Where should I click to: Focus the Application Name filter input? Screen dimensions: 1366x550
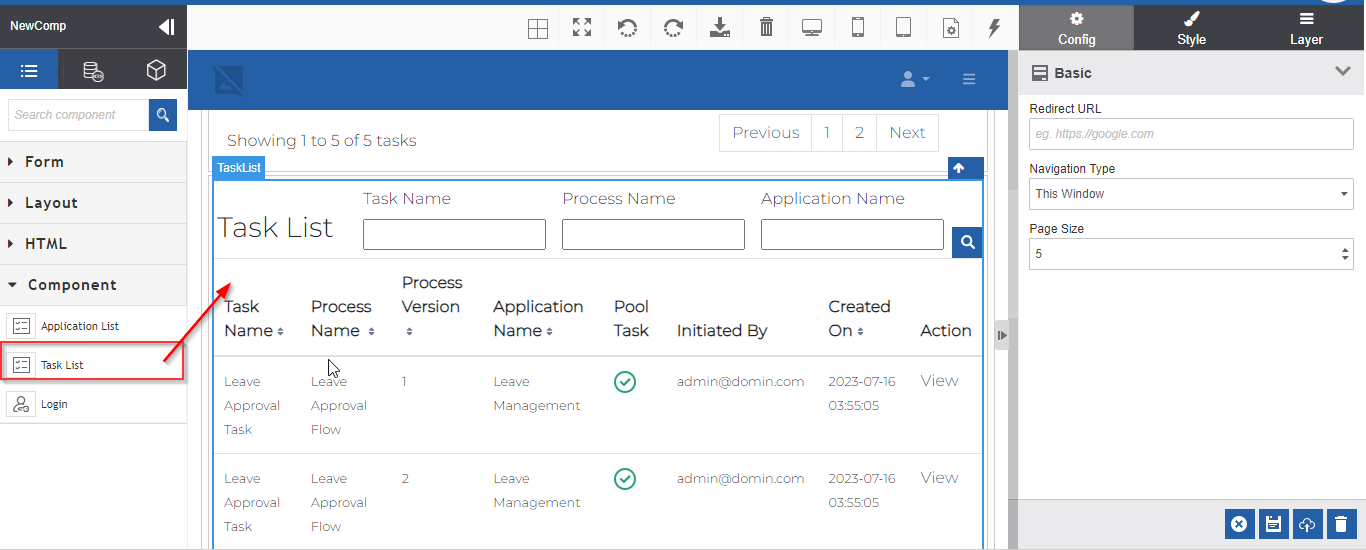pos(852,234)
